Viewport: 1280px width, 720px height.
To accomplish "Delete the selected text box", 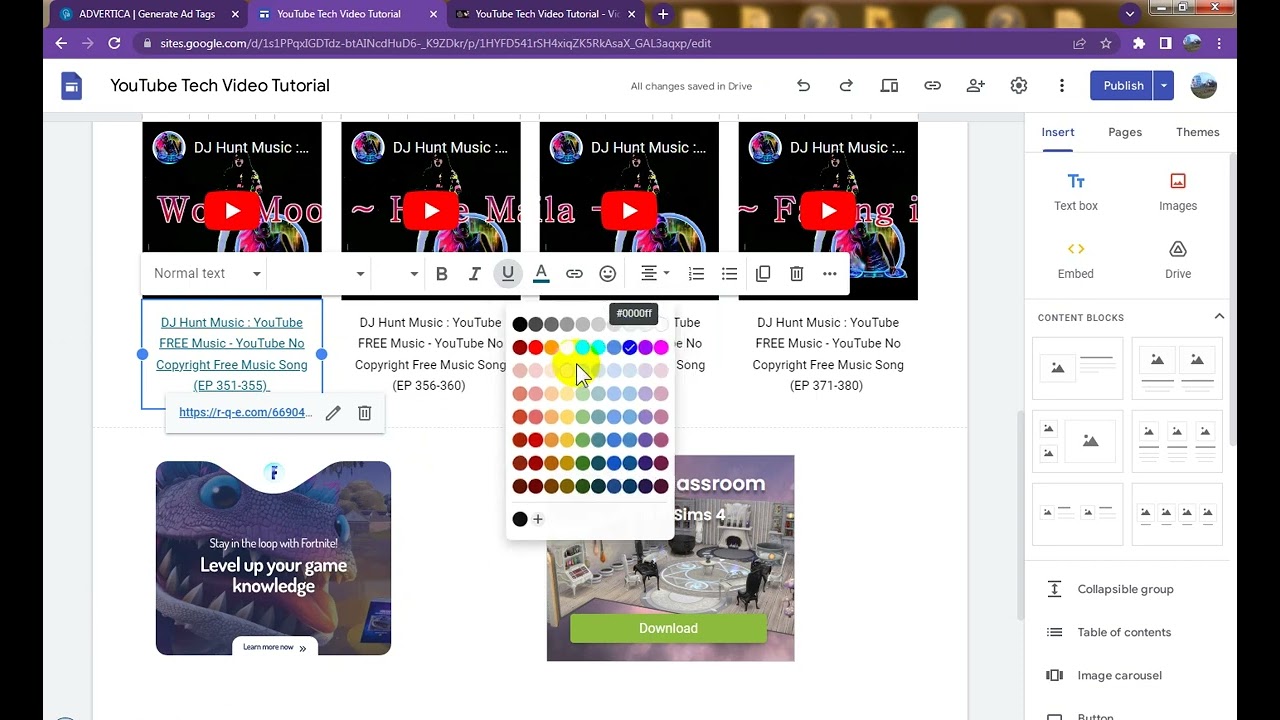I will pyautogui.click(x=796, y=274).
